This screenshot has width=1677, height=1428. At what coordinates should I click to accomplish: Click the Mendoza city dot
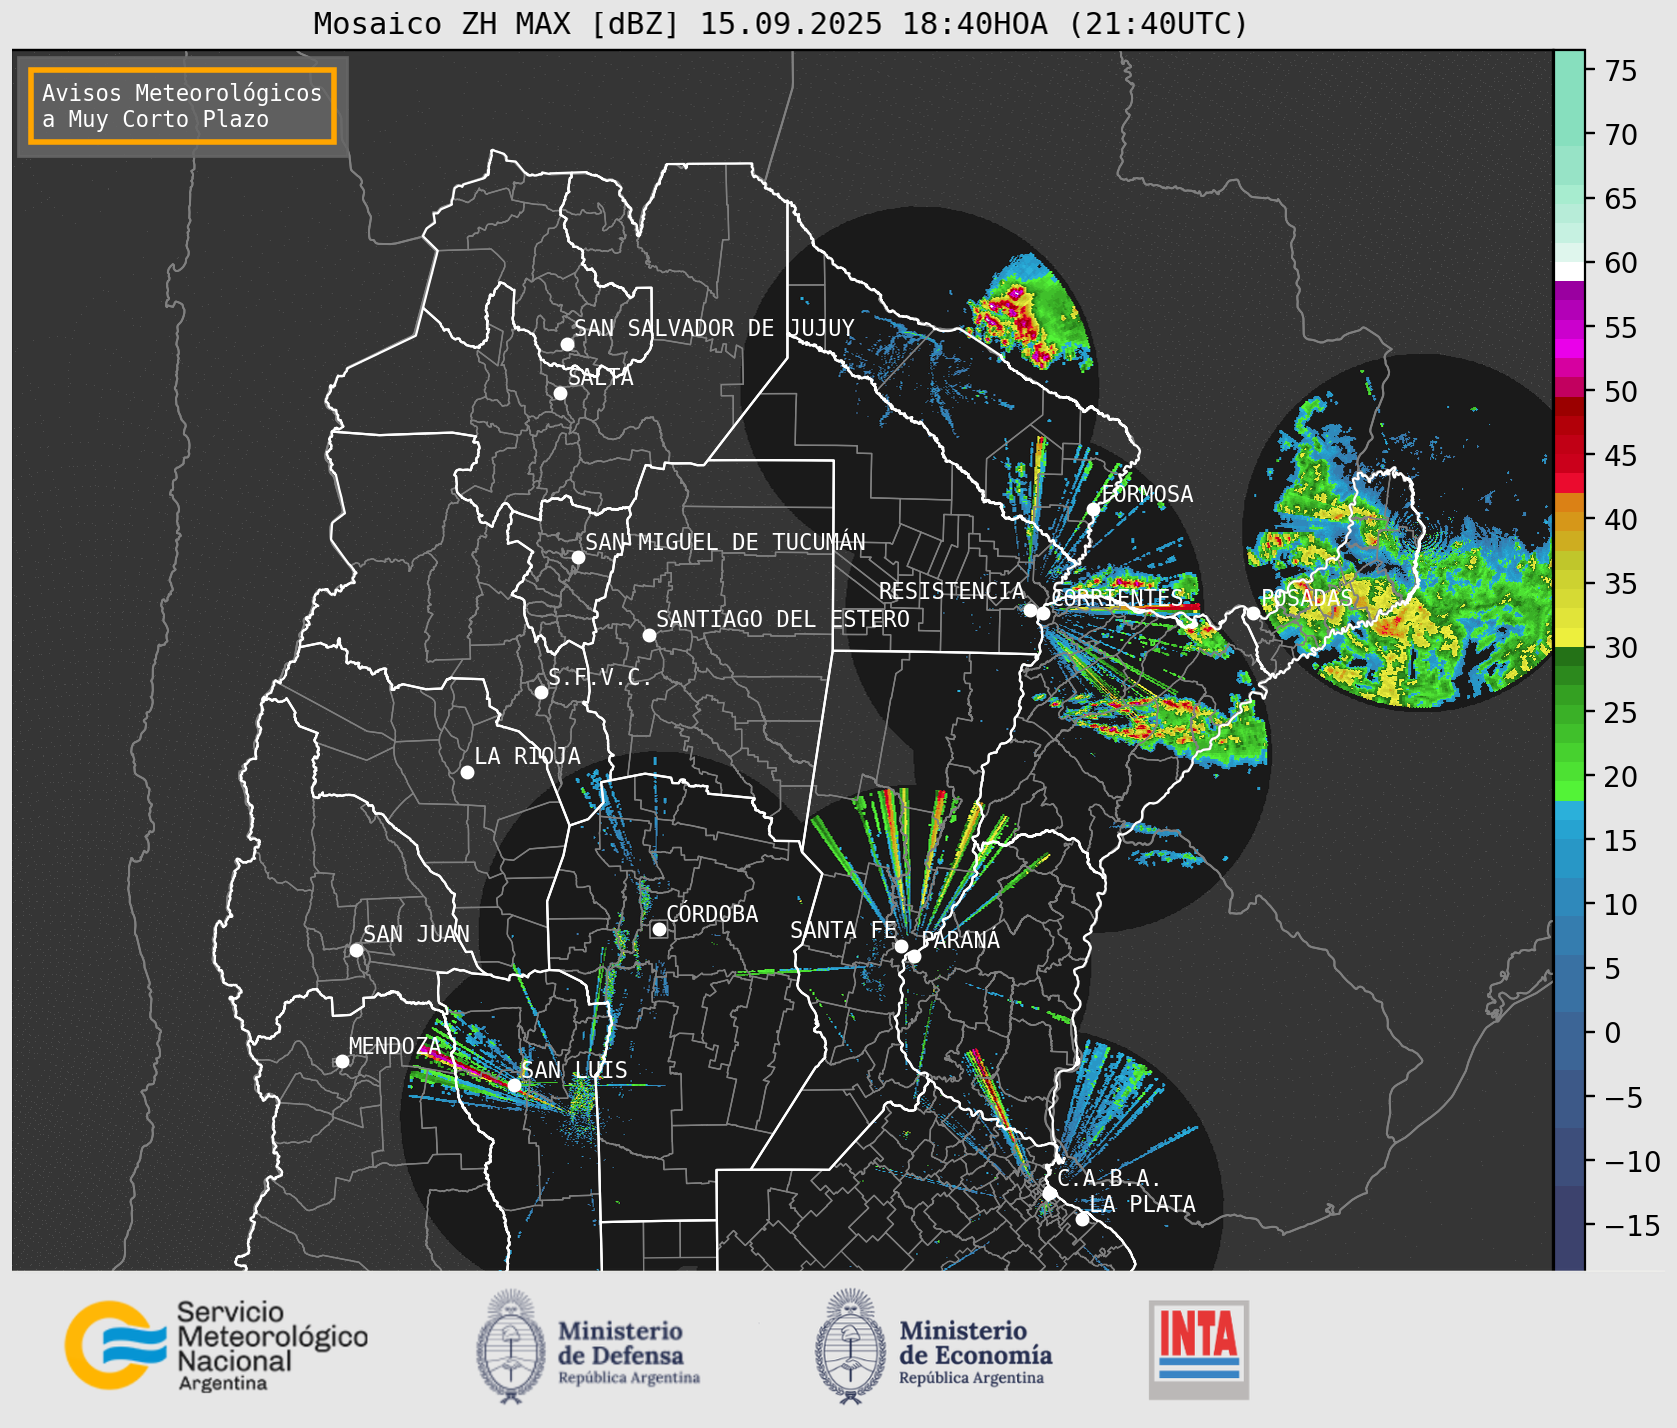[x=342, y=1061]
